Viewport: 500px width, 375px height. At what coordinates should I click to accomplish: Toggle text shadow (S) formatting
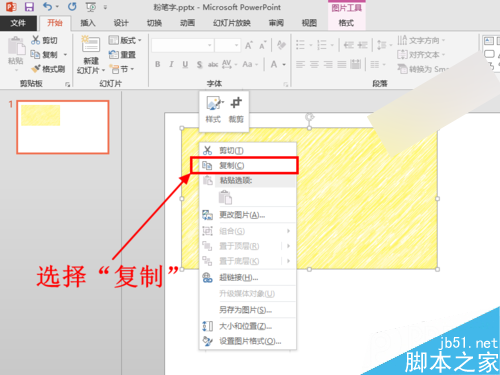pos(199,64)
